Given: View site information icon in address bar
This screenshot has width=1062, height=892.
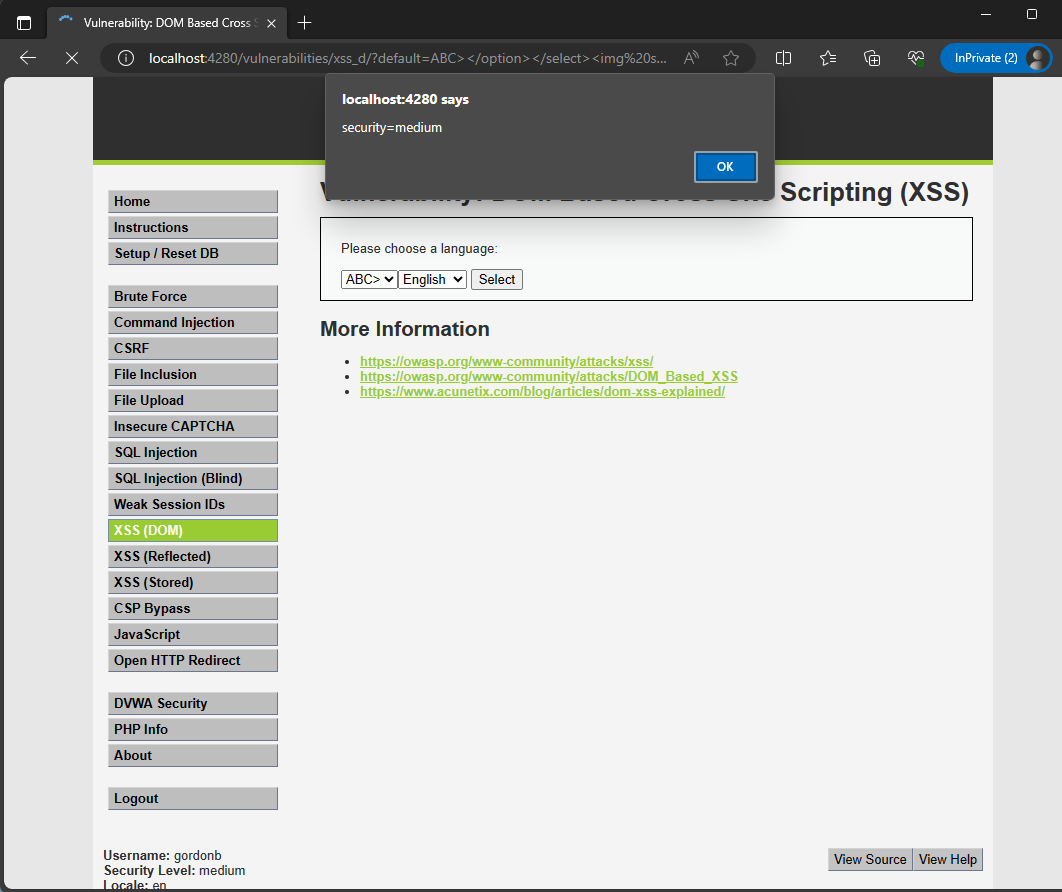Looking at the screenshot, I should coord(126,58).
